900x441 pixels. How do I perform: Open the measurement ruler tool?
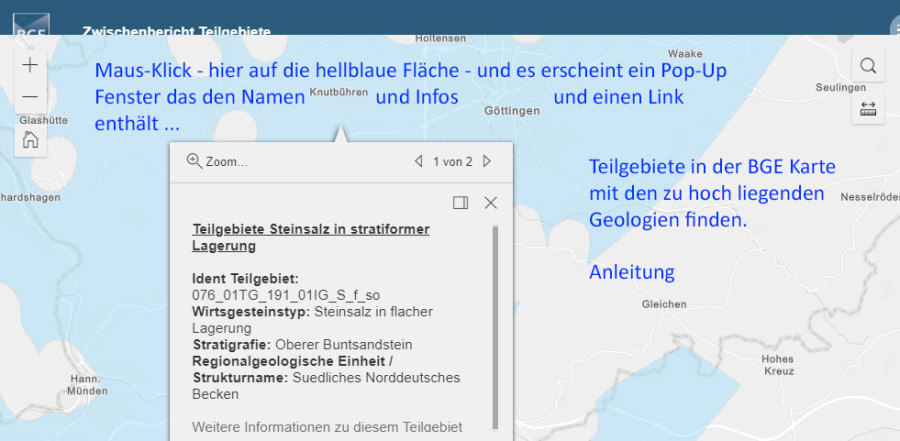point(868,109)
